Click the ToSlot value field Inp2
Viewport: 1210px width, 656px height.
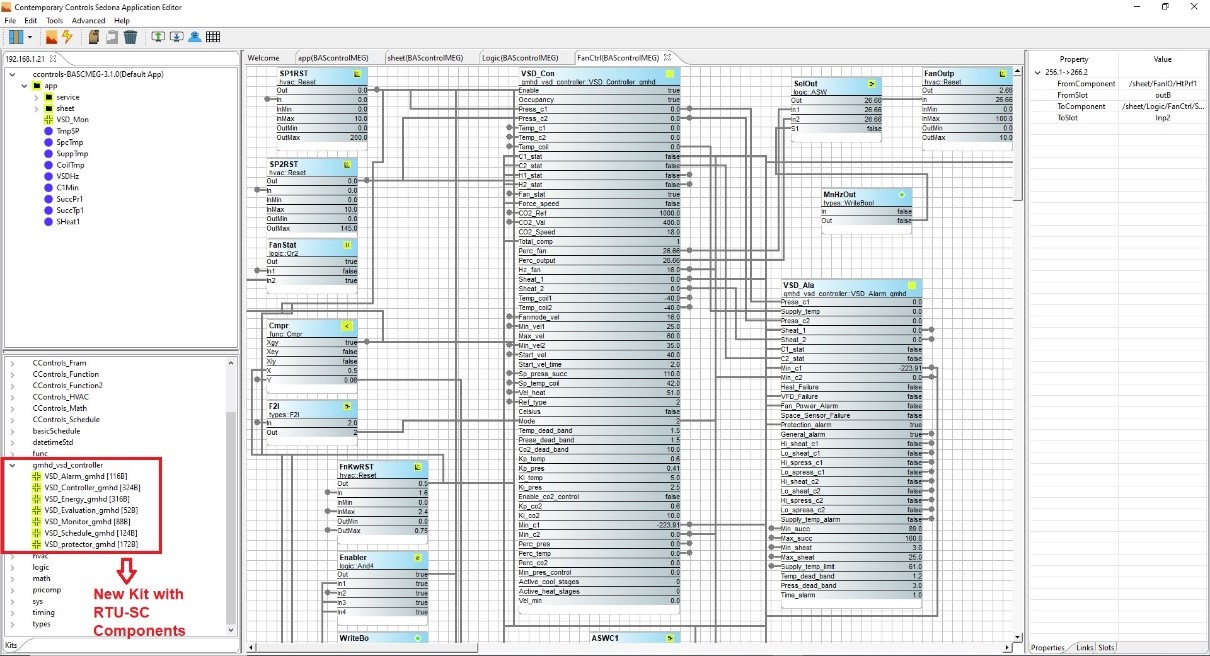point(1163,117)
